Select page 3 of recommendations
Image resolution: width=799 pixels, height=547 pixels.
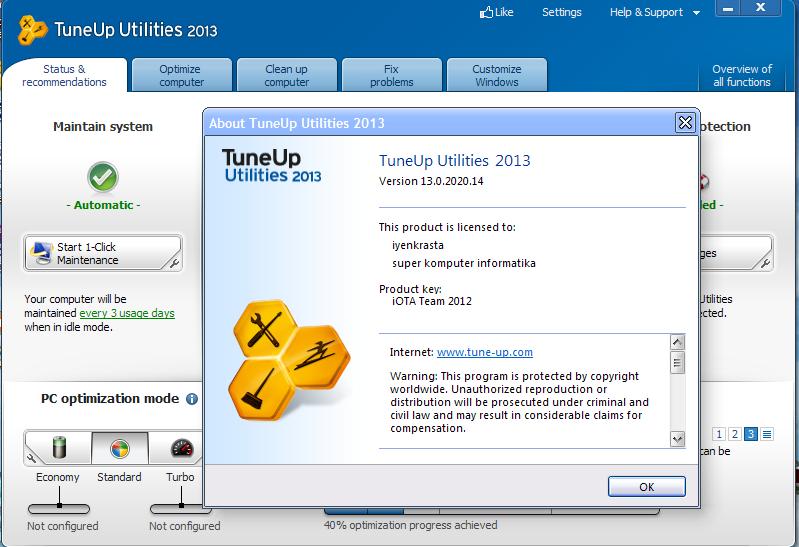pos(751,434)
